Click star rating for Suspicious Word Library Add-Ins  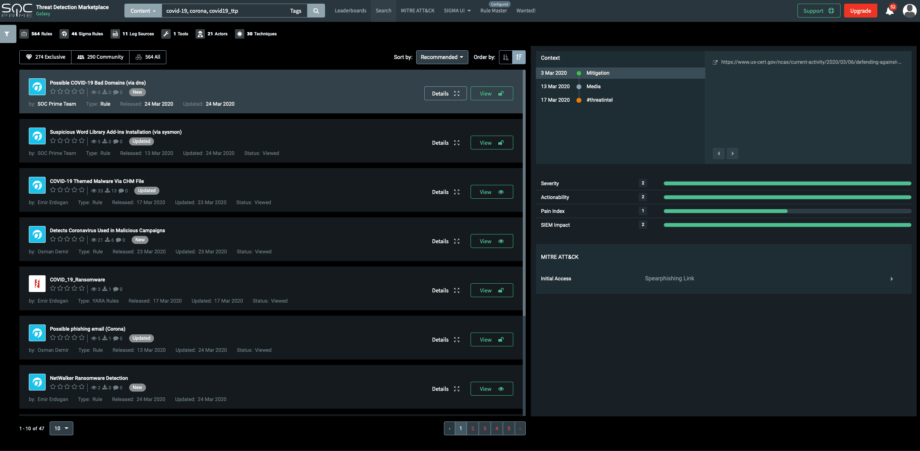(67, 141)
